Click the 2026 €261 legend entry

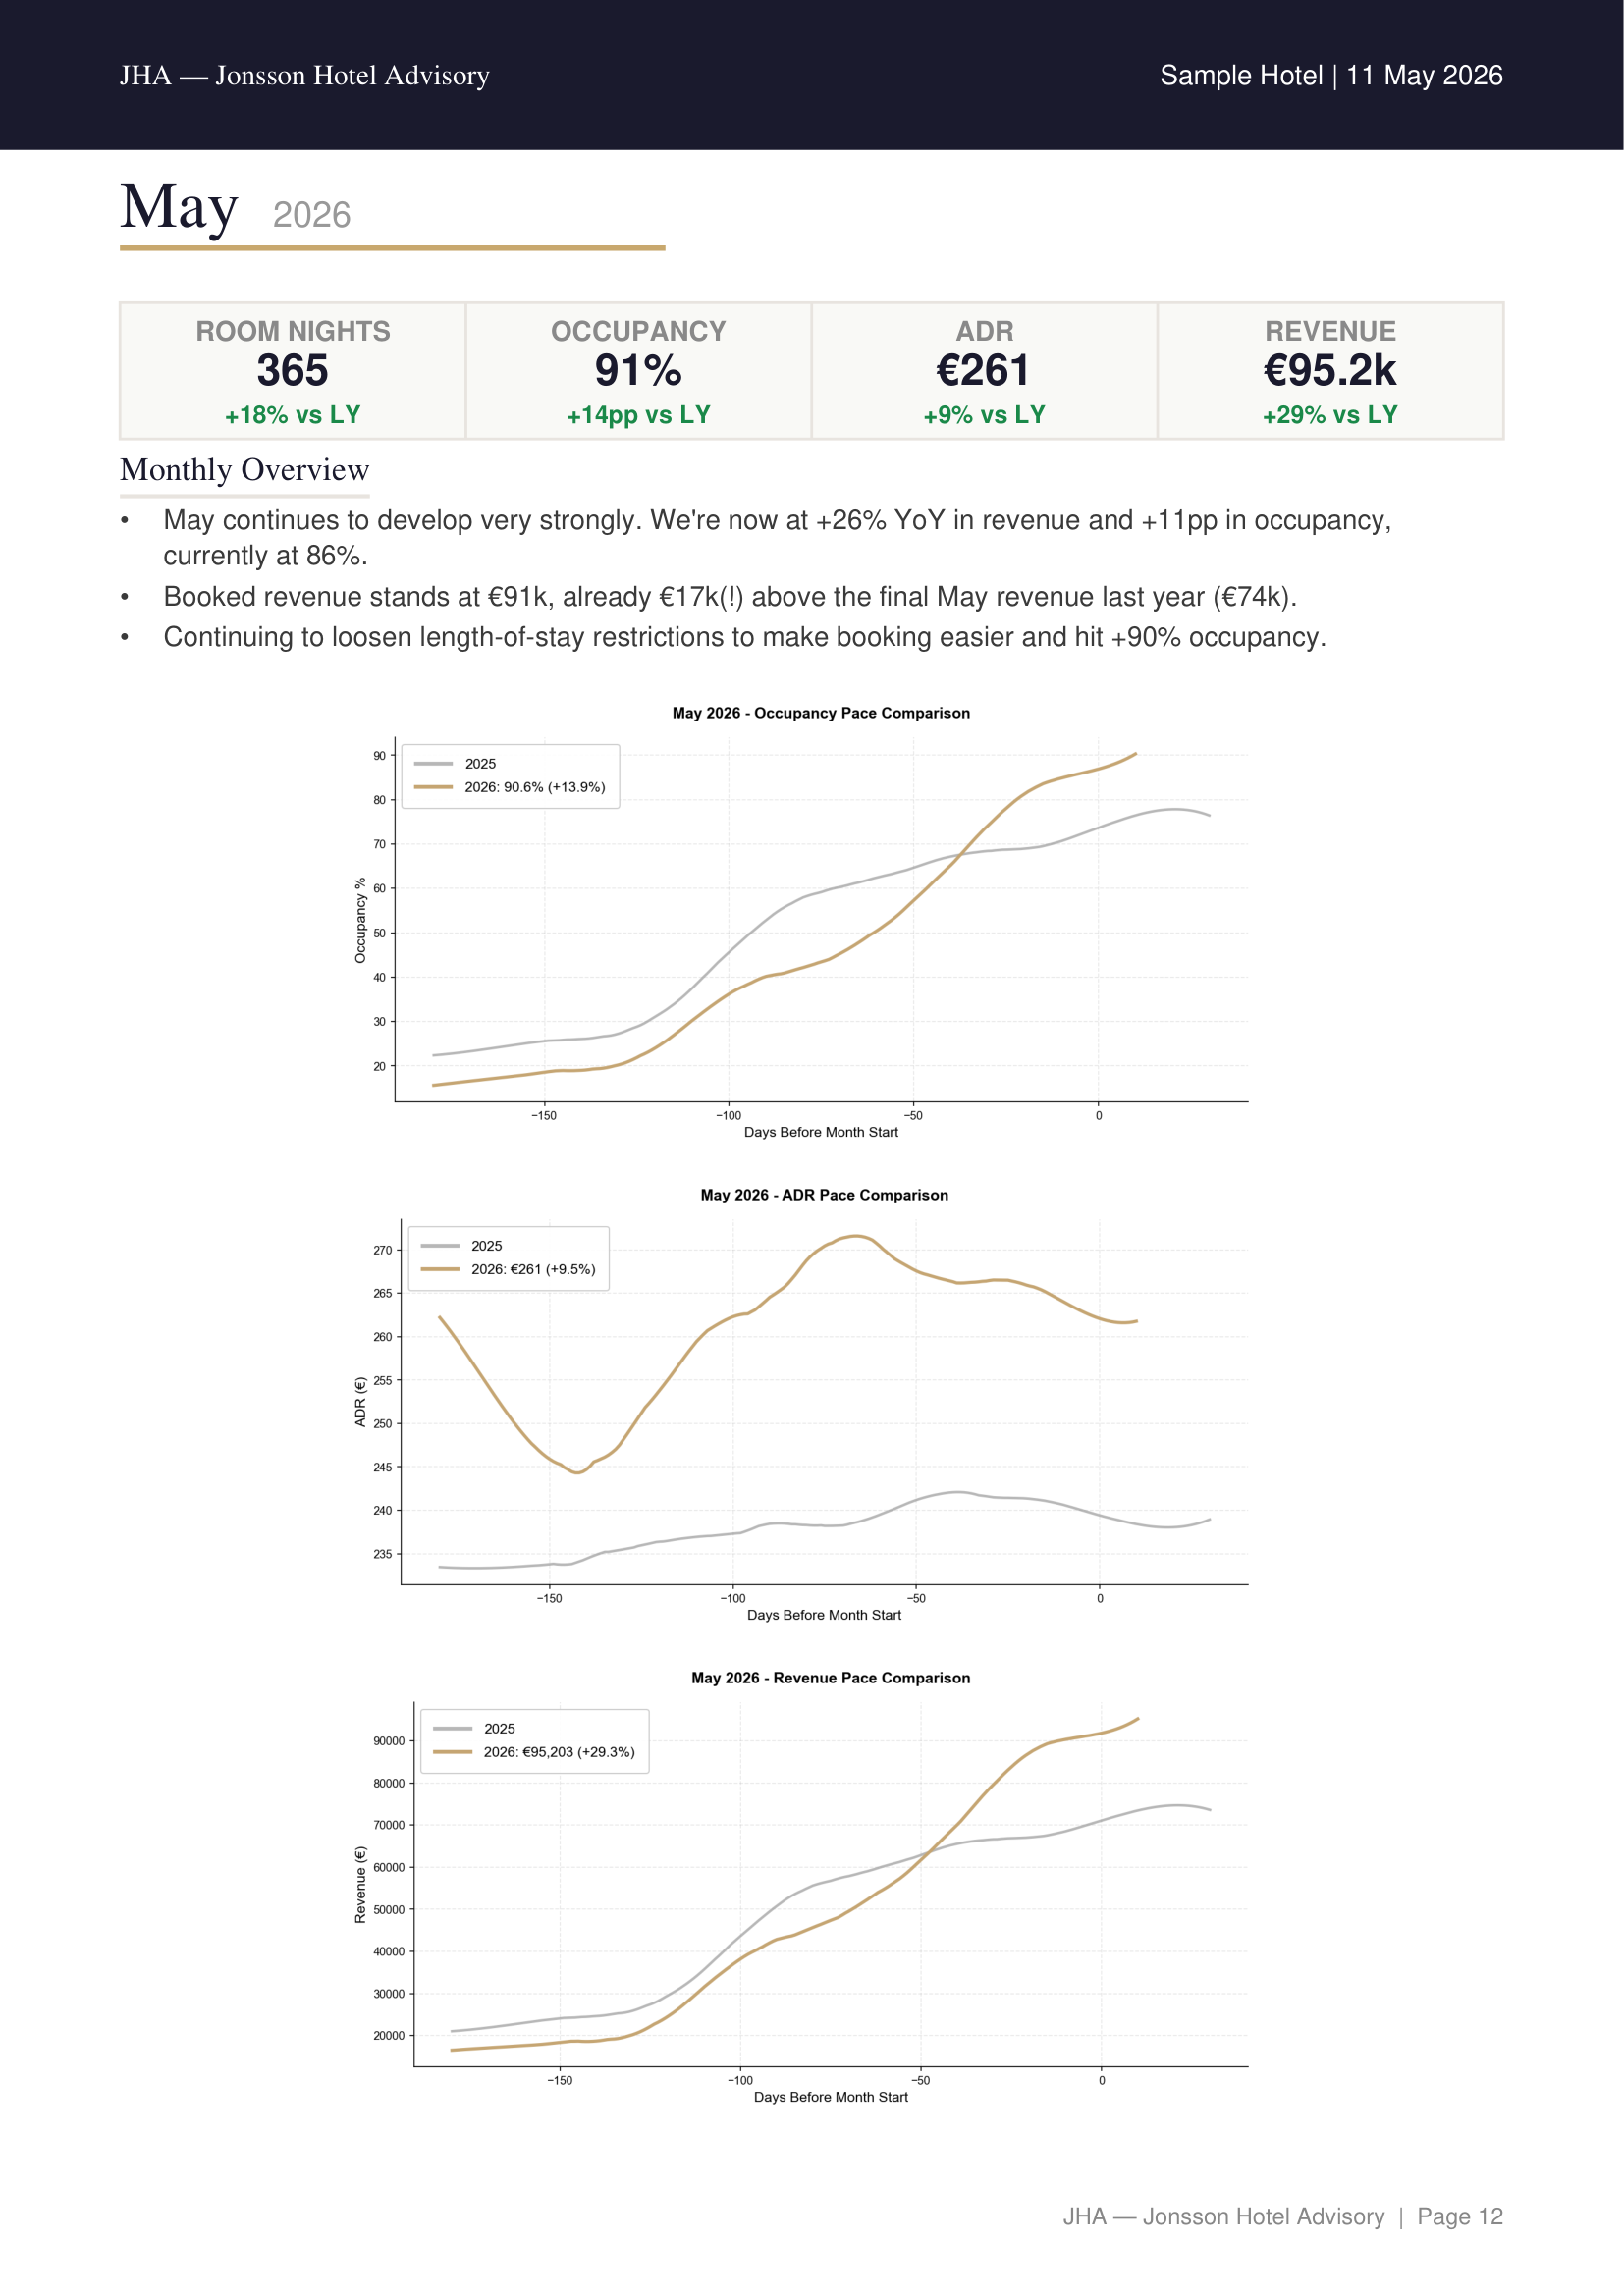(x=508, y=1269)
